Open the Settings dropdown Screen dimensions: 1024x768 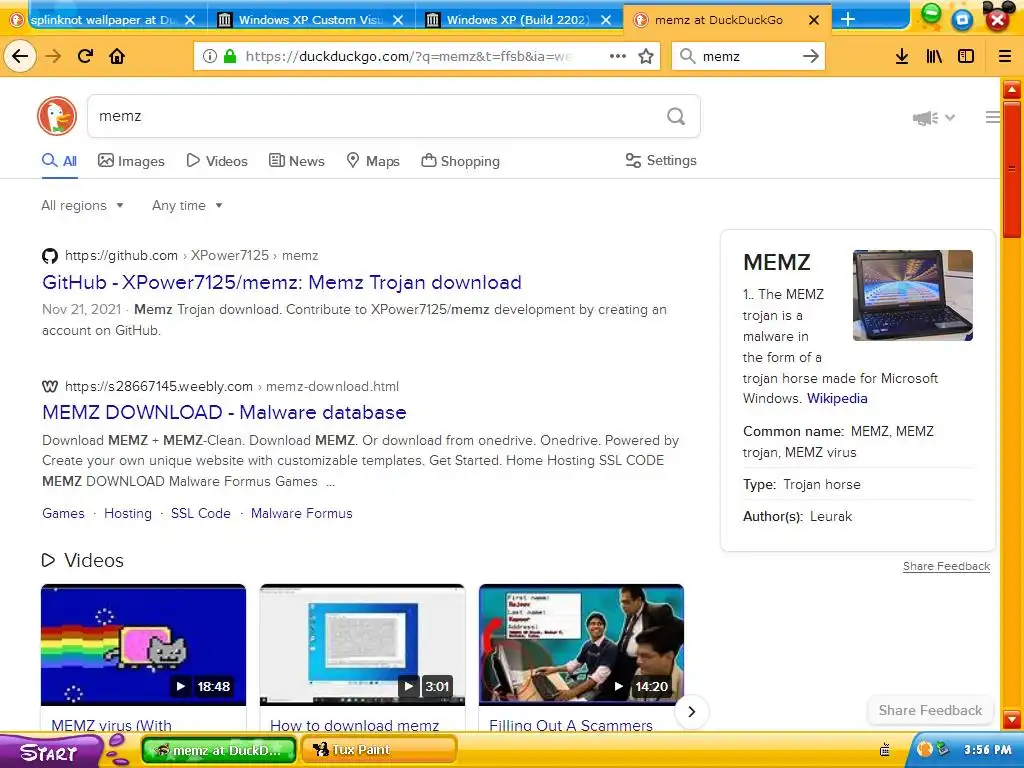[661, 161]
